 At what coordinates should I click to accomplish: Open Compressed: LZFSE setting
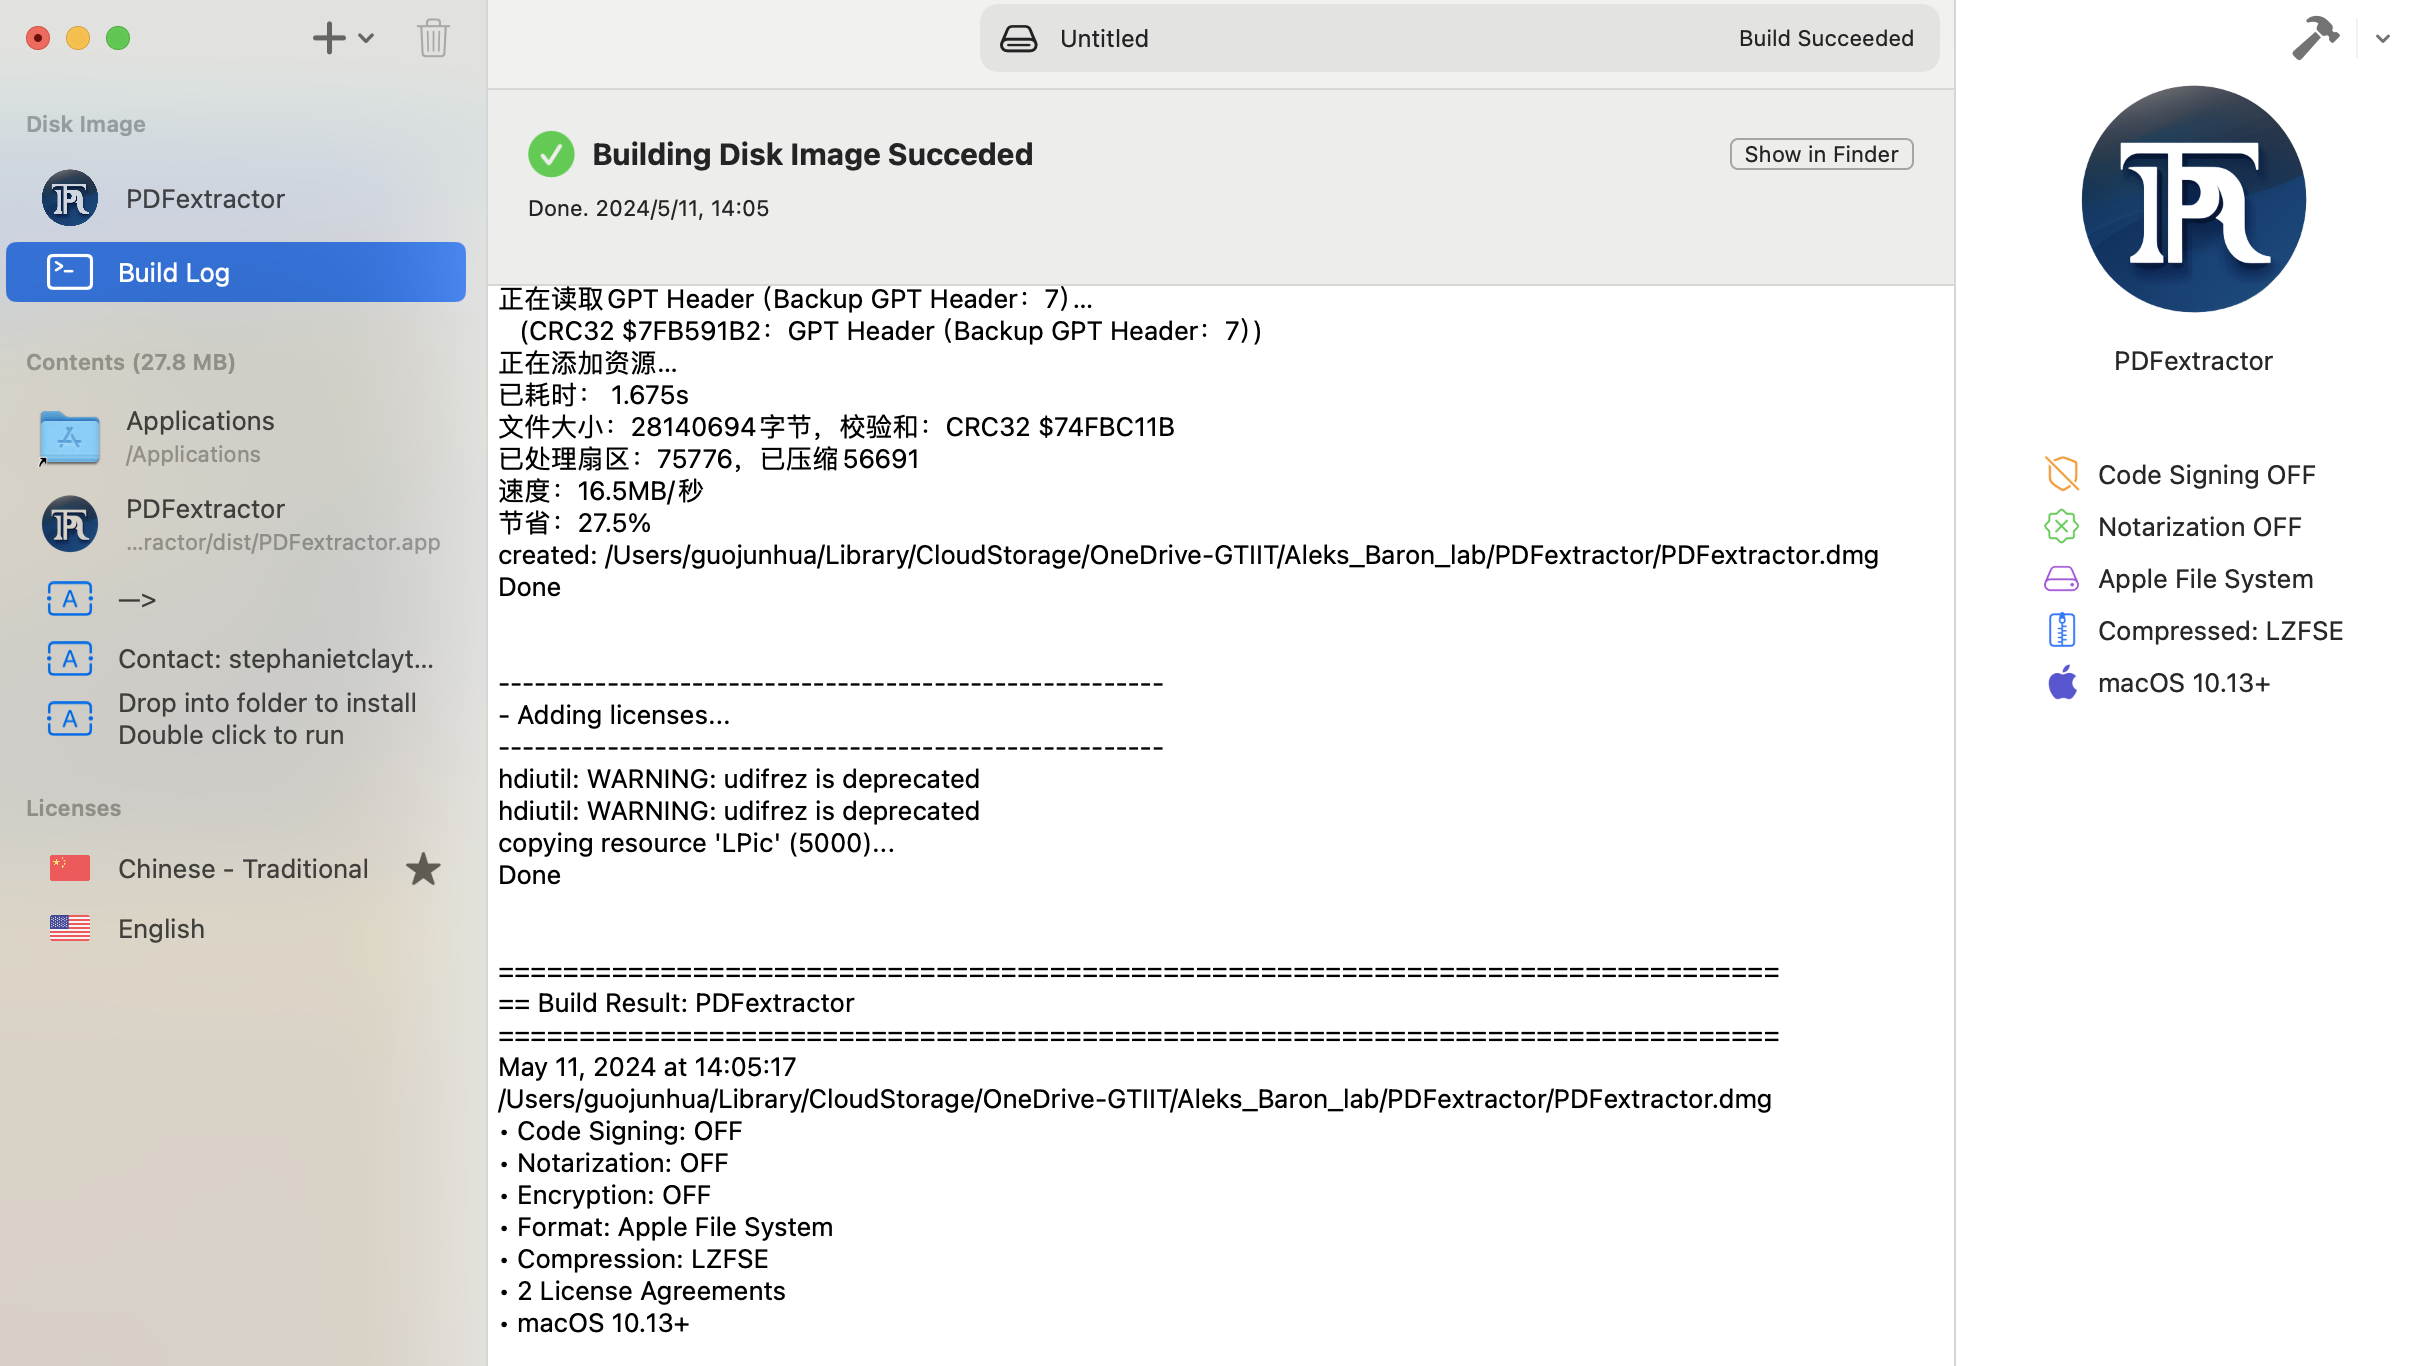click(2220, 631)
